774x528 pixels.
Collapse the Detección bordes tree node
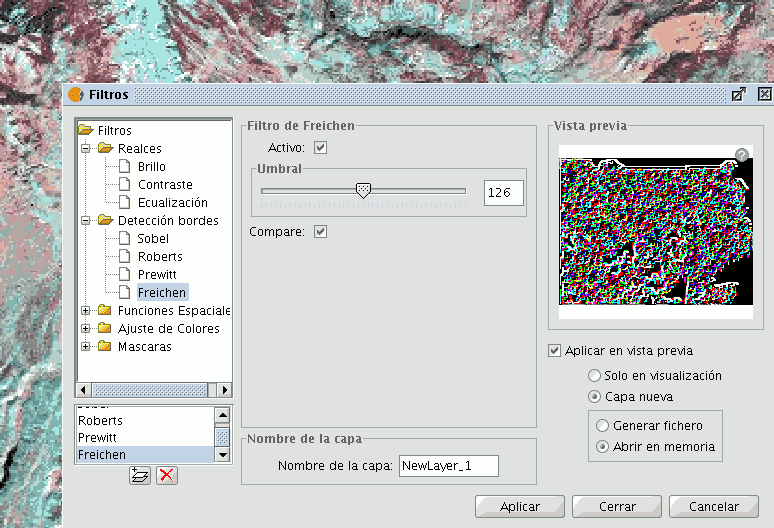[86, 220]
